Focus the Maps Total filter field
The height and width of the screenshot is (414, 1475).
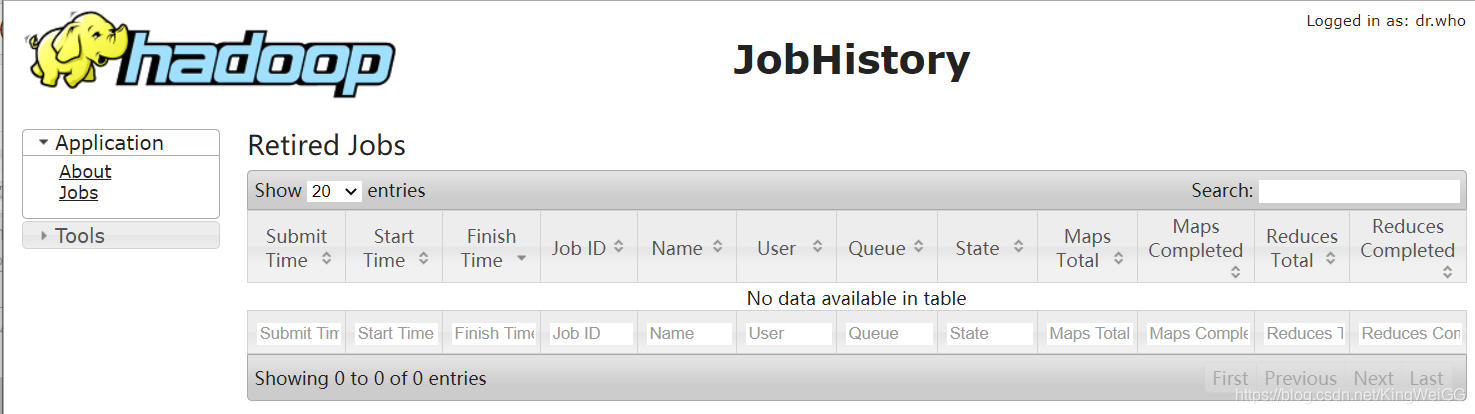pyautogui.click(x=1089, y=334)
